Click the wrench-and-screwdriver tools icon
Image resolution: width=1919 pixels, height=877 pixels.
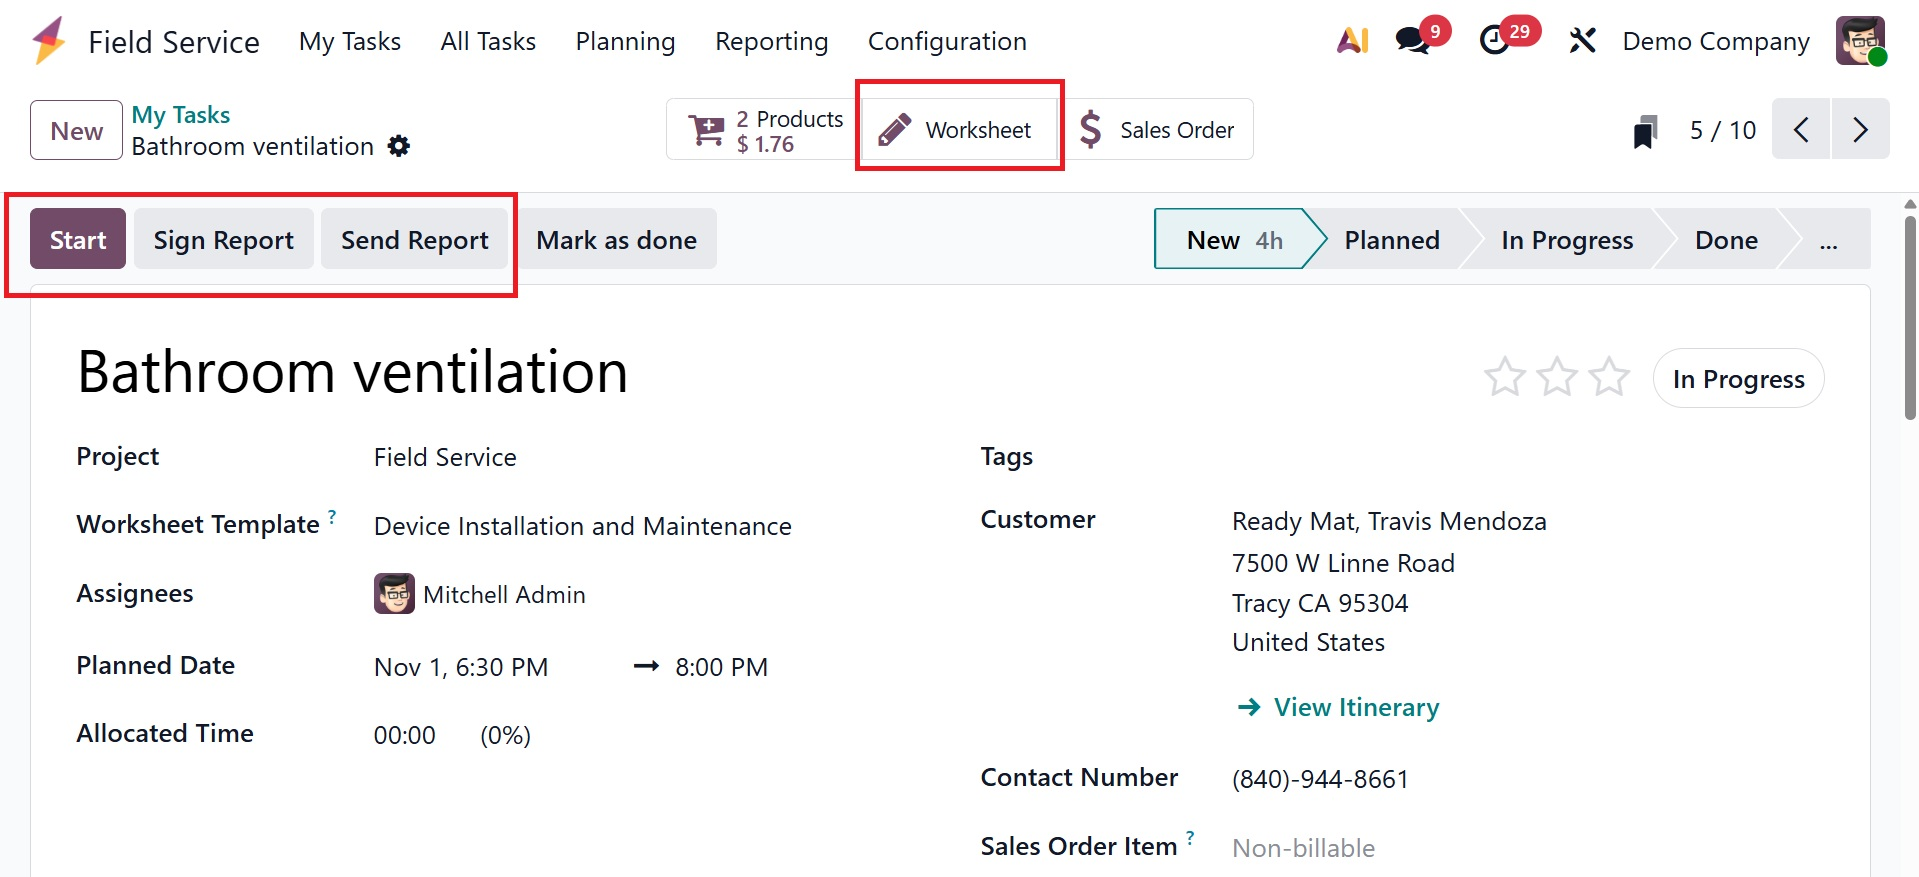coord(1582,41)
